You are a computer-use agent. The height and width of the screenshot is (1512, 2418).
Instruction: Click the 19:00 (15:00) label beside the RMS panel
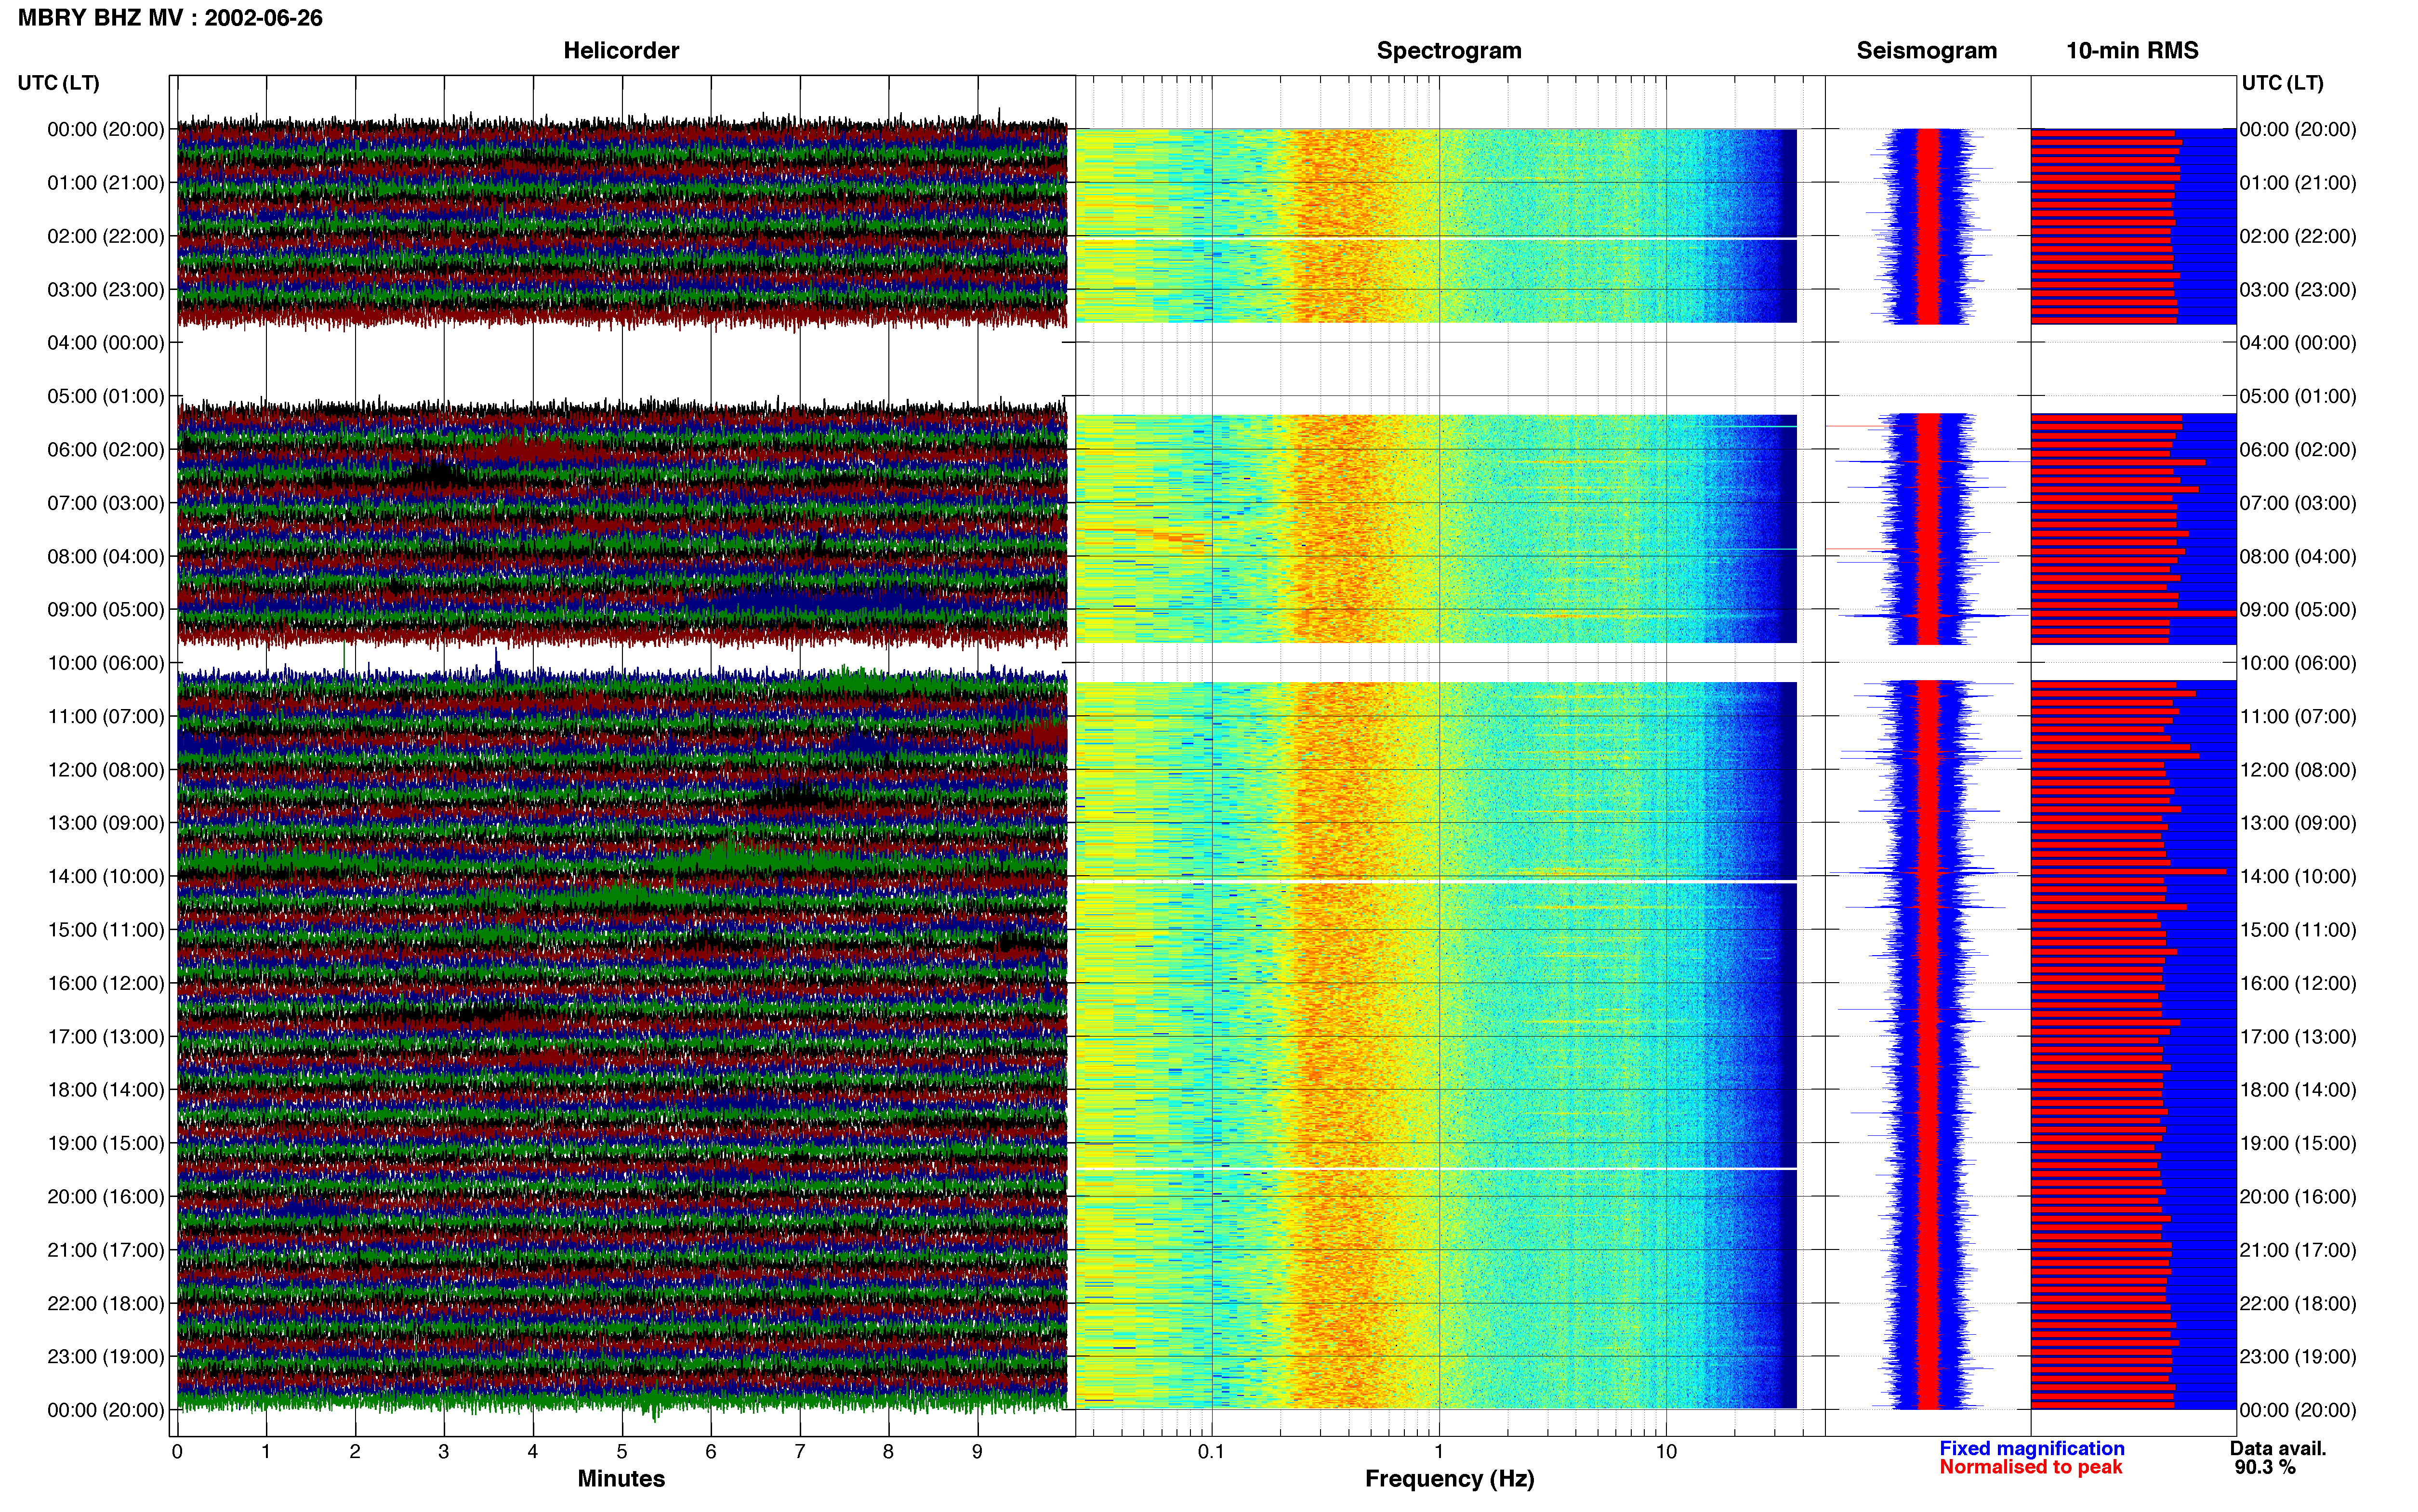coord(2298,1143)
